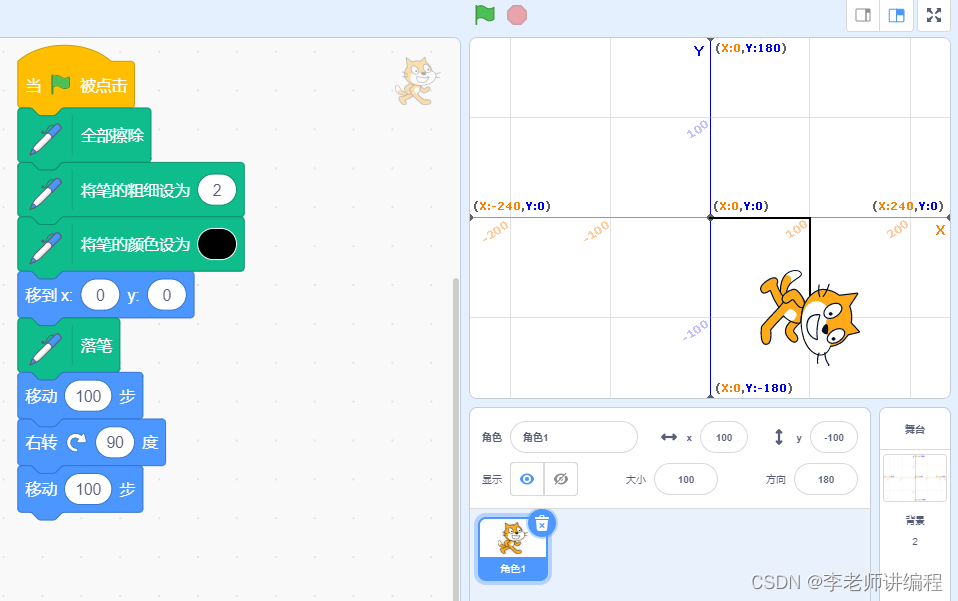The height and width of the screenshot is (601, 958).
Task: Click steps field in last 移动 100 步 block
Action: 88,489
